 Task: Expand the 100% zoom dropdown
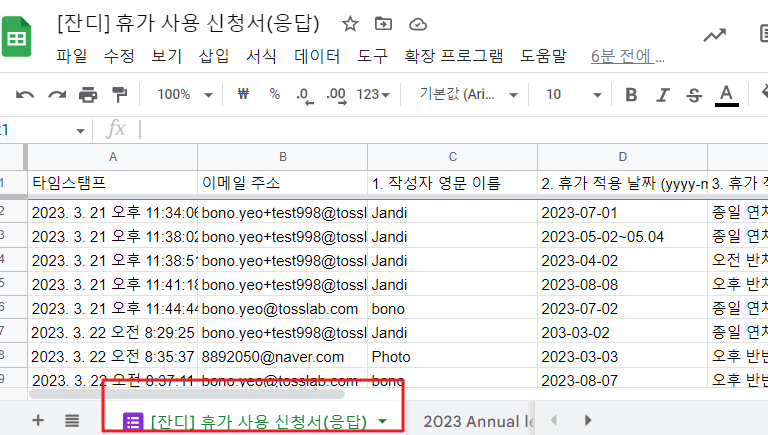pos(185,95)
